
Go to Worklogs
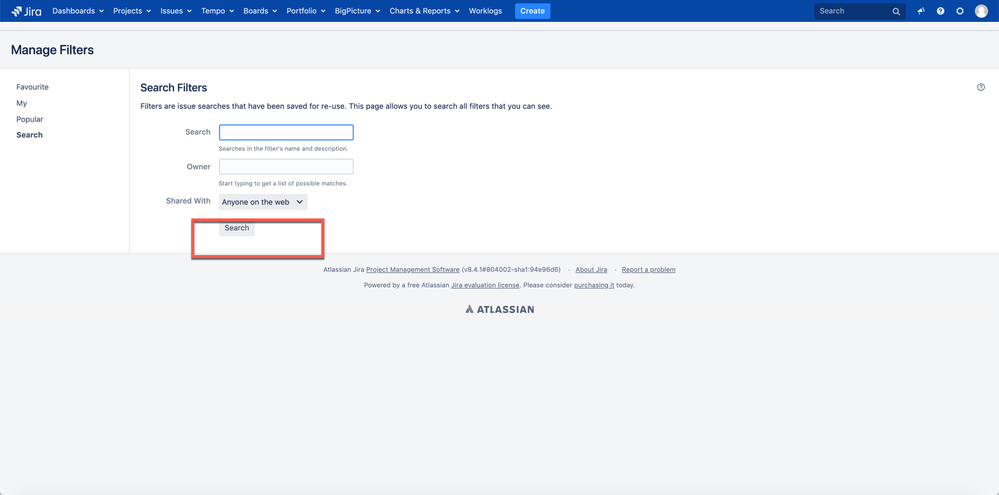tap(485, 11)
